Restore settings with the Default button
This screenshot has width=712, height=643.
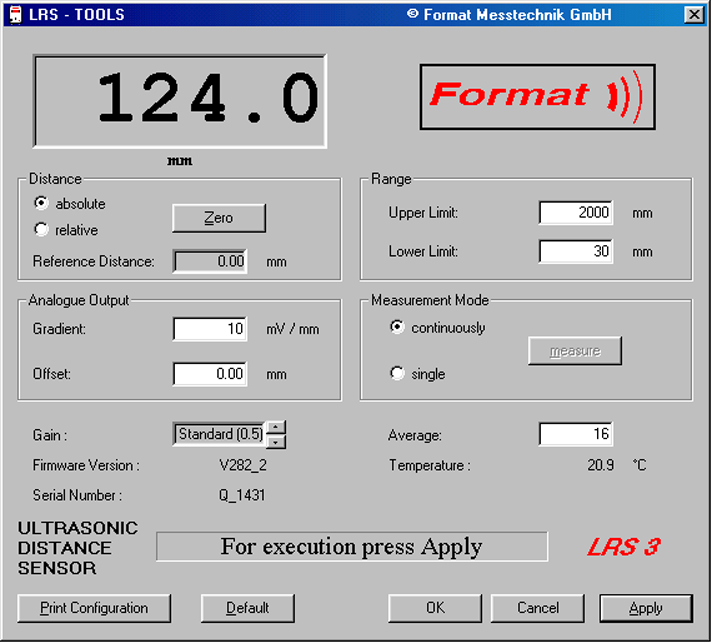pyautogui.click(x=247, y=608)
